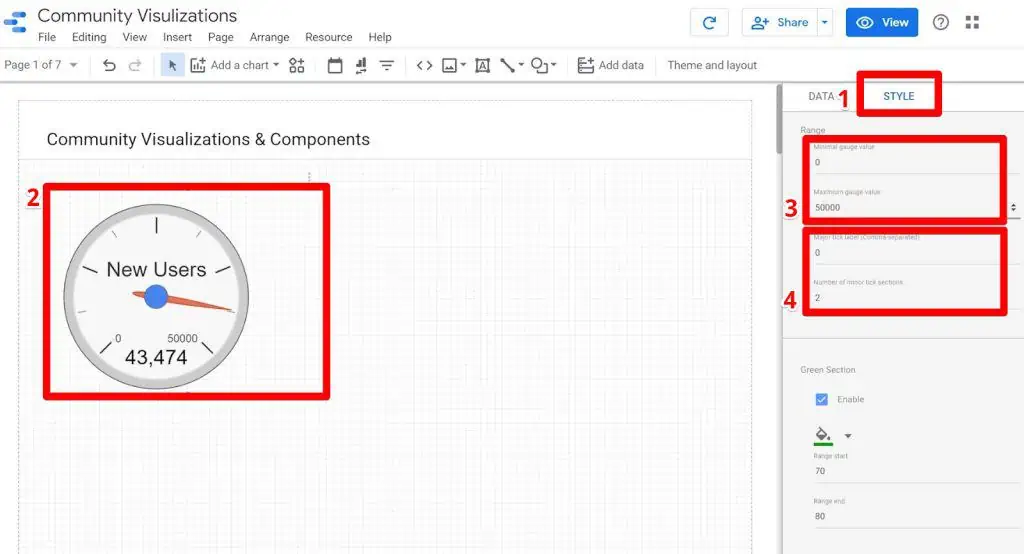
Task: Open the Help menu
Action: point(379,37)
